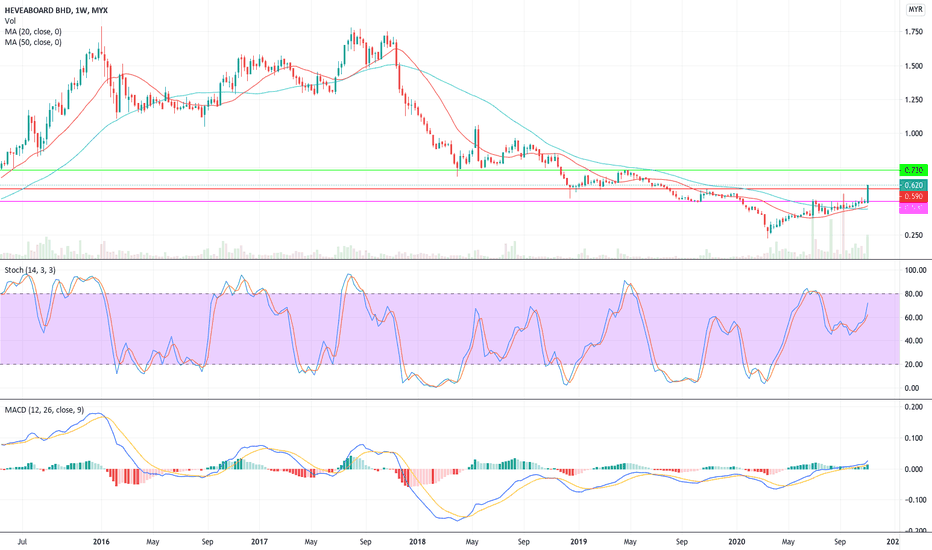Select the green horizontal line at 0.730
This screenshot has height=550, width=932.
(450, 171)
